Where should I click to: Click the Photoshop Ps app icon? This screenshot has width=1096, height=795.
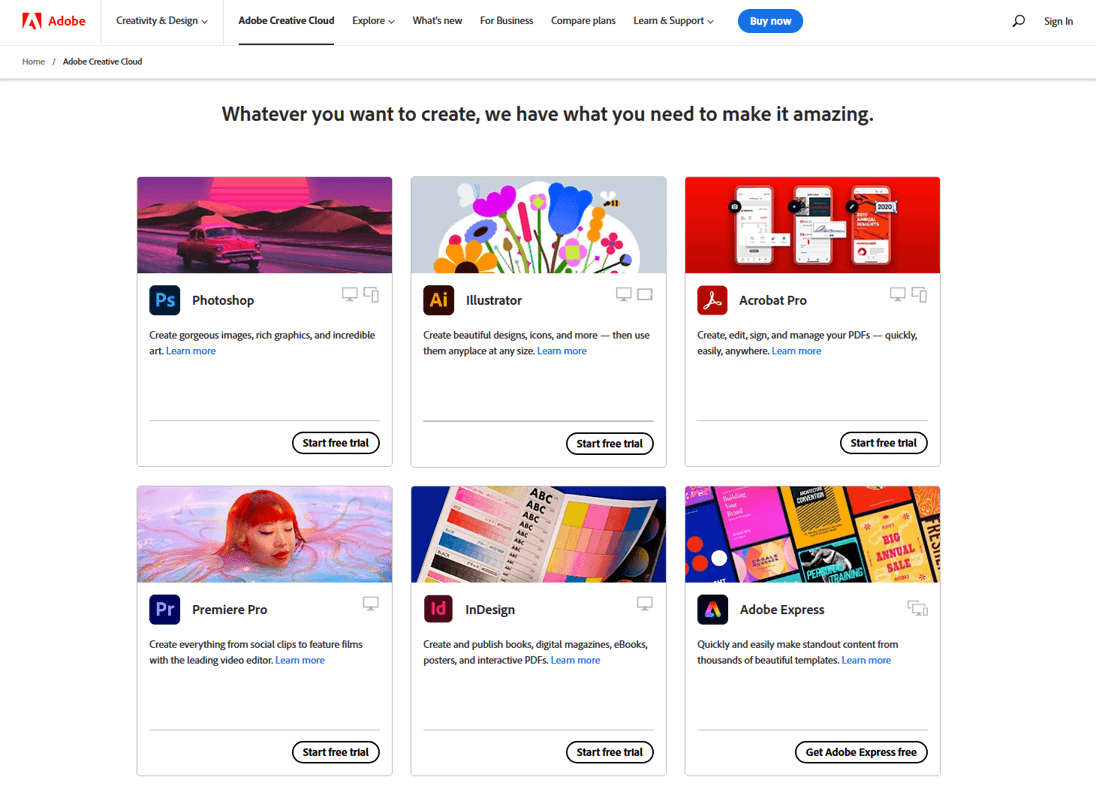pyautogui.click(x=165, y=300)
